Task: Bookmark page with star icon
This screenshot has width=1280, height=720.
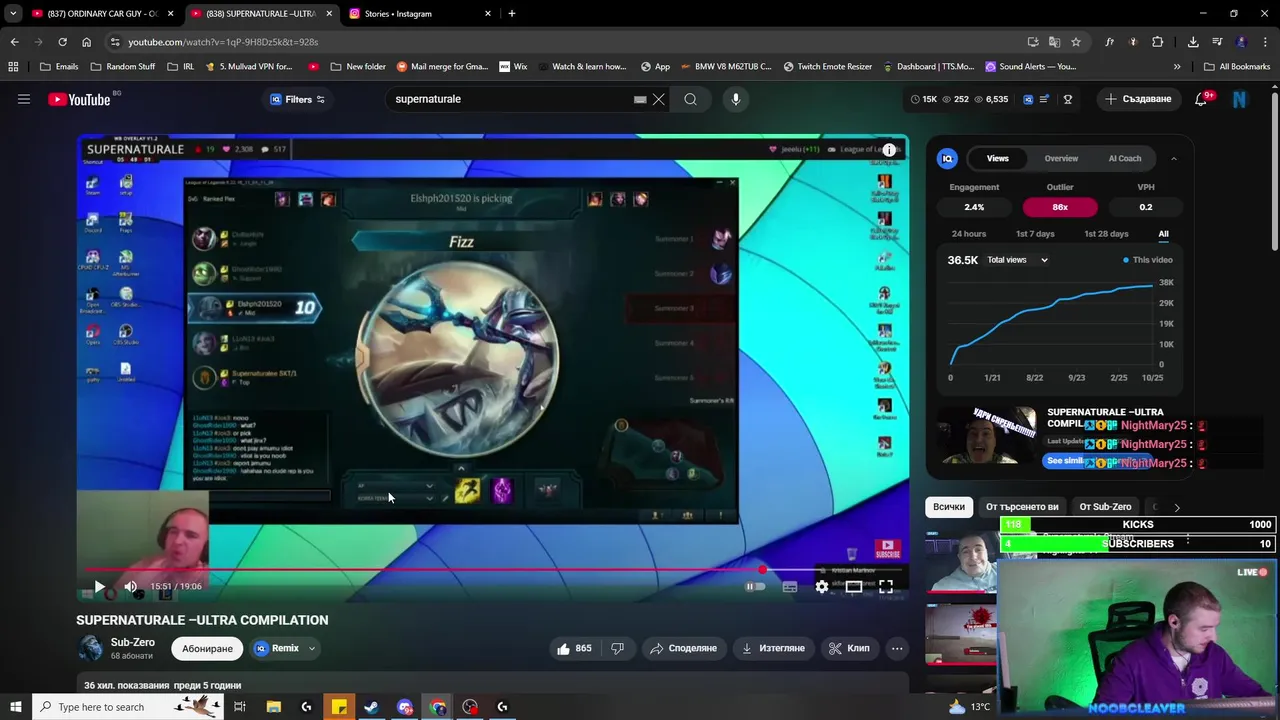Action: click(1075, 42)
